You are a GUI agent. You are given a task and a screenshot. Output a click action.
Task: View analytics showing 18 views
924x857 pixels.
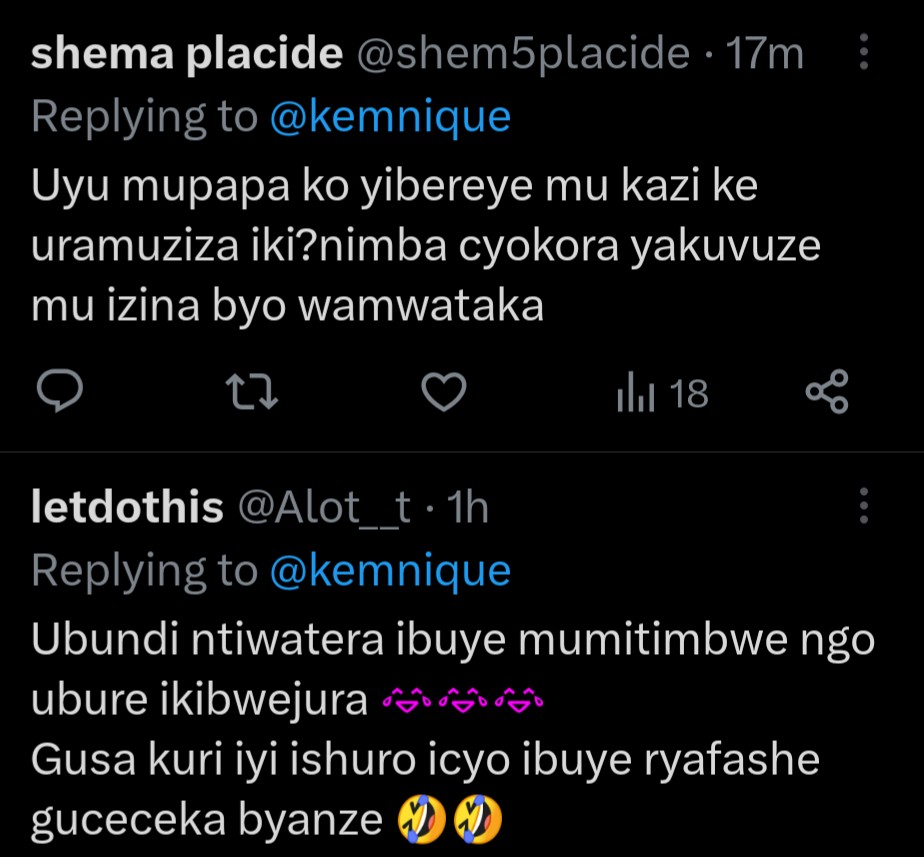[661, 394]
